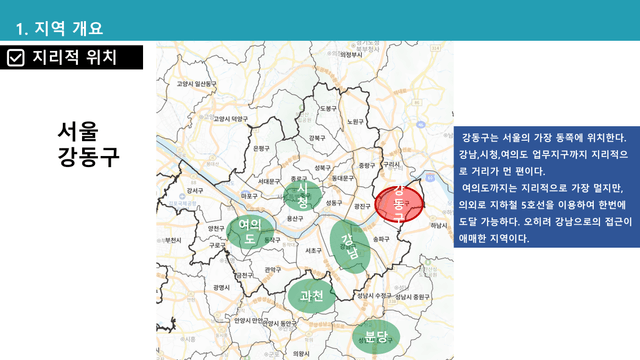This screenshot has width=640, height=360.
Task: Click the 하남시 label east of 강동구
Action: click(x=439, y=225)
